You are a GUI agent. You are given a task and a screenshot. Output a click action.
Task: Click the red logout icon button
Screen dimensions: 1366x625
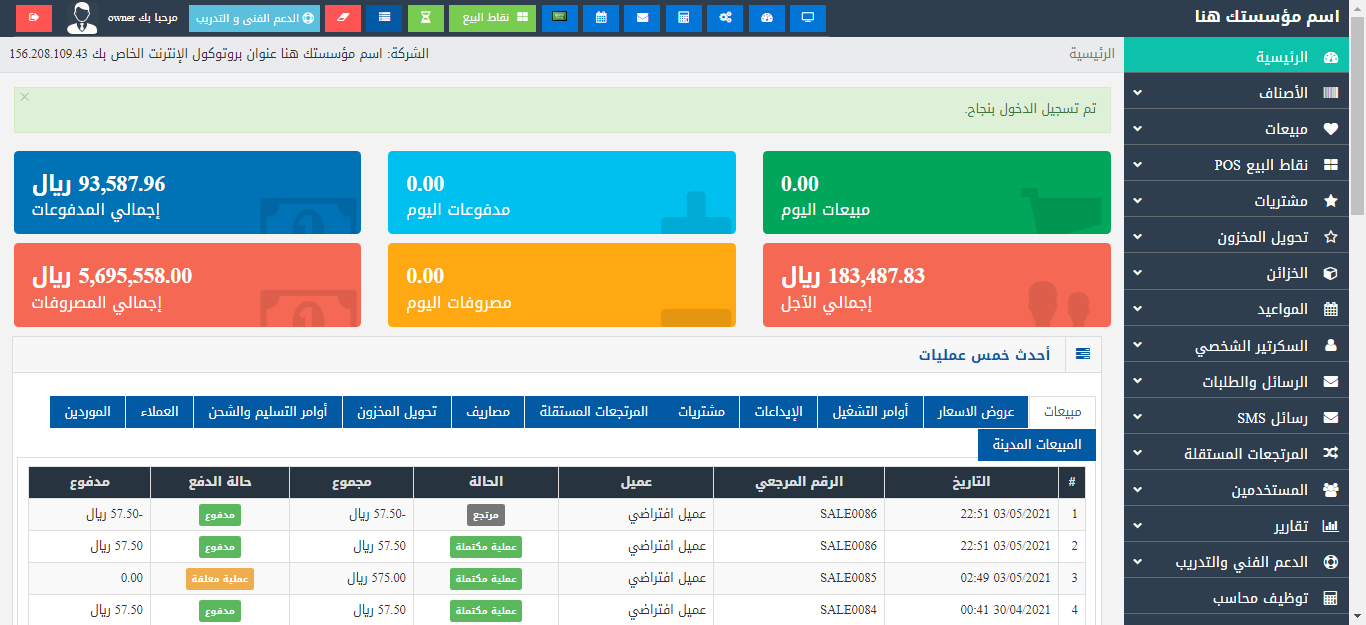(34, 18)
